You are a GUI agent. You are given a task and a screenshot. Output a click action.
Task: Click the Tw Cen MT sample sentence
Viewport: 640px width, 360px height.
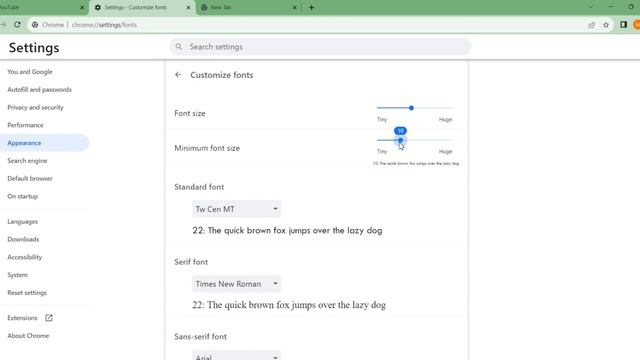coord(287,231)
